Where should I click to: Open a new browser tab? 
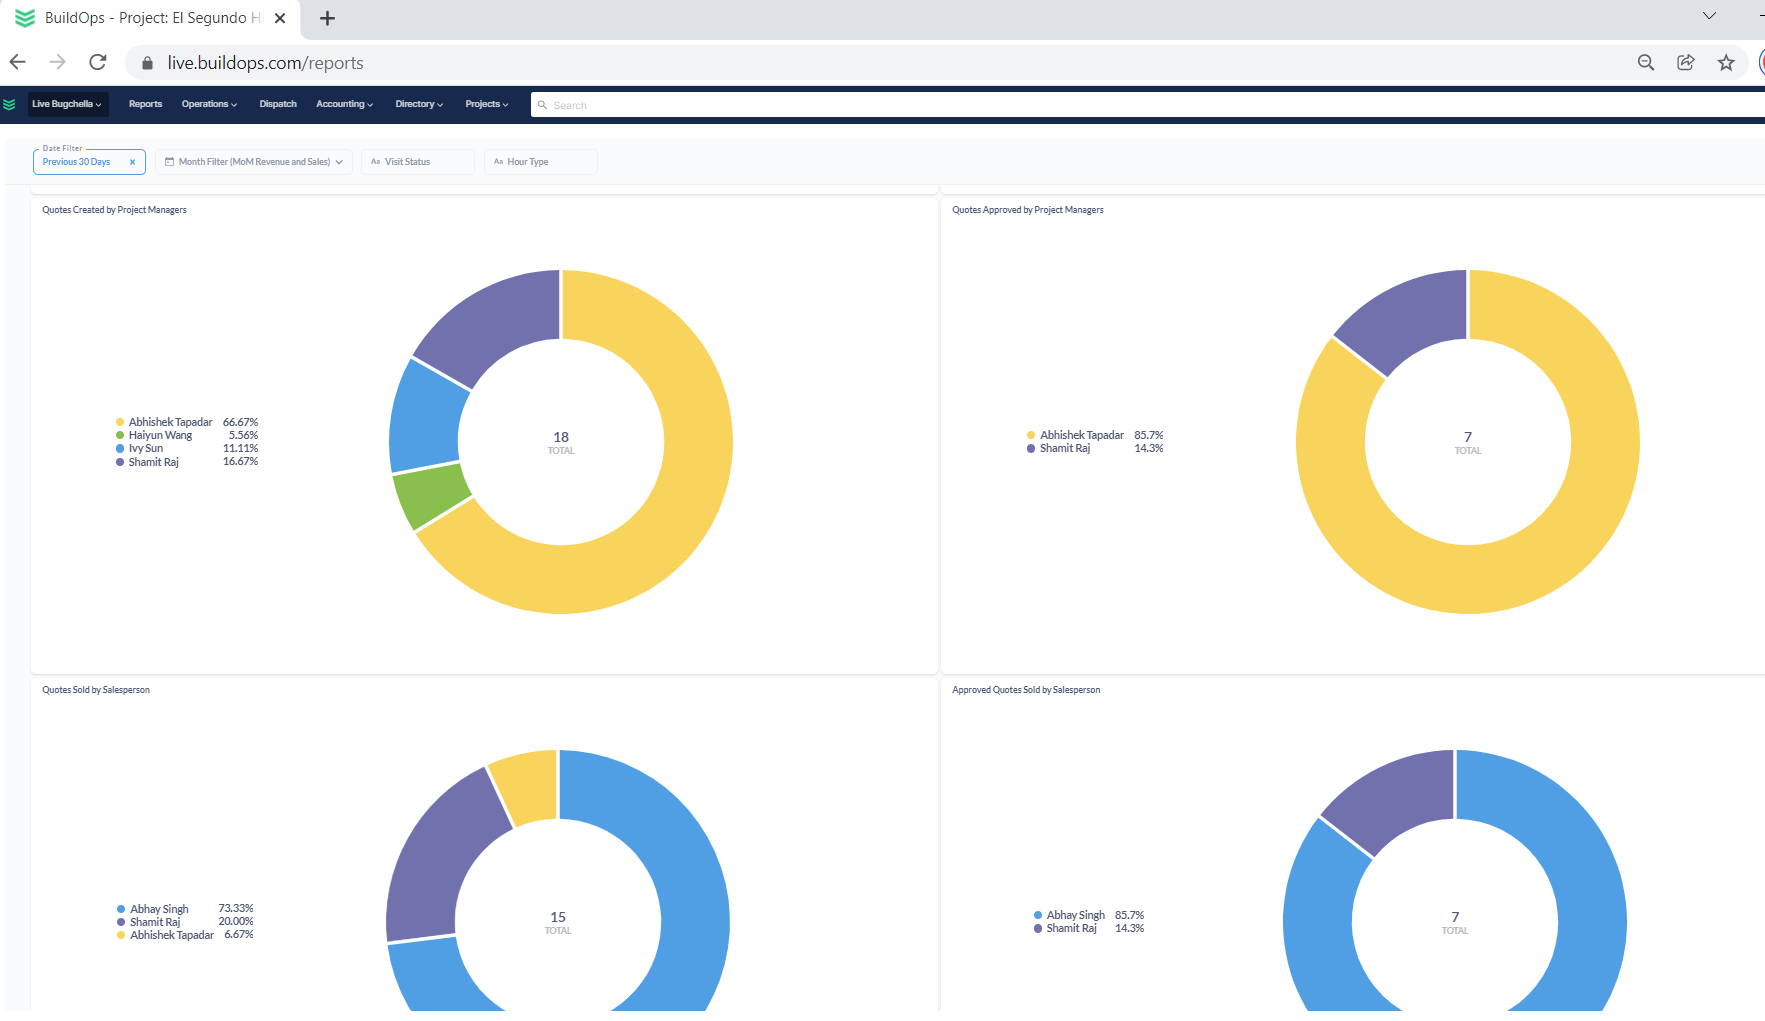(327, 18)
